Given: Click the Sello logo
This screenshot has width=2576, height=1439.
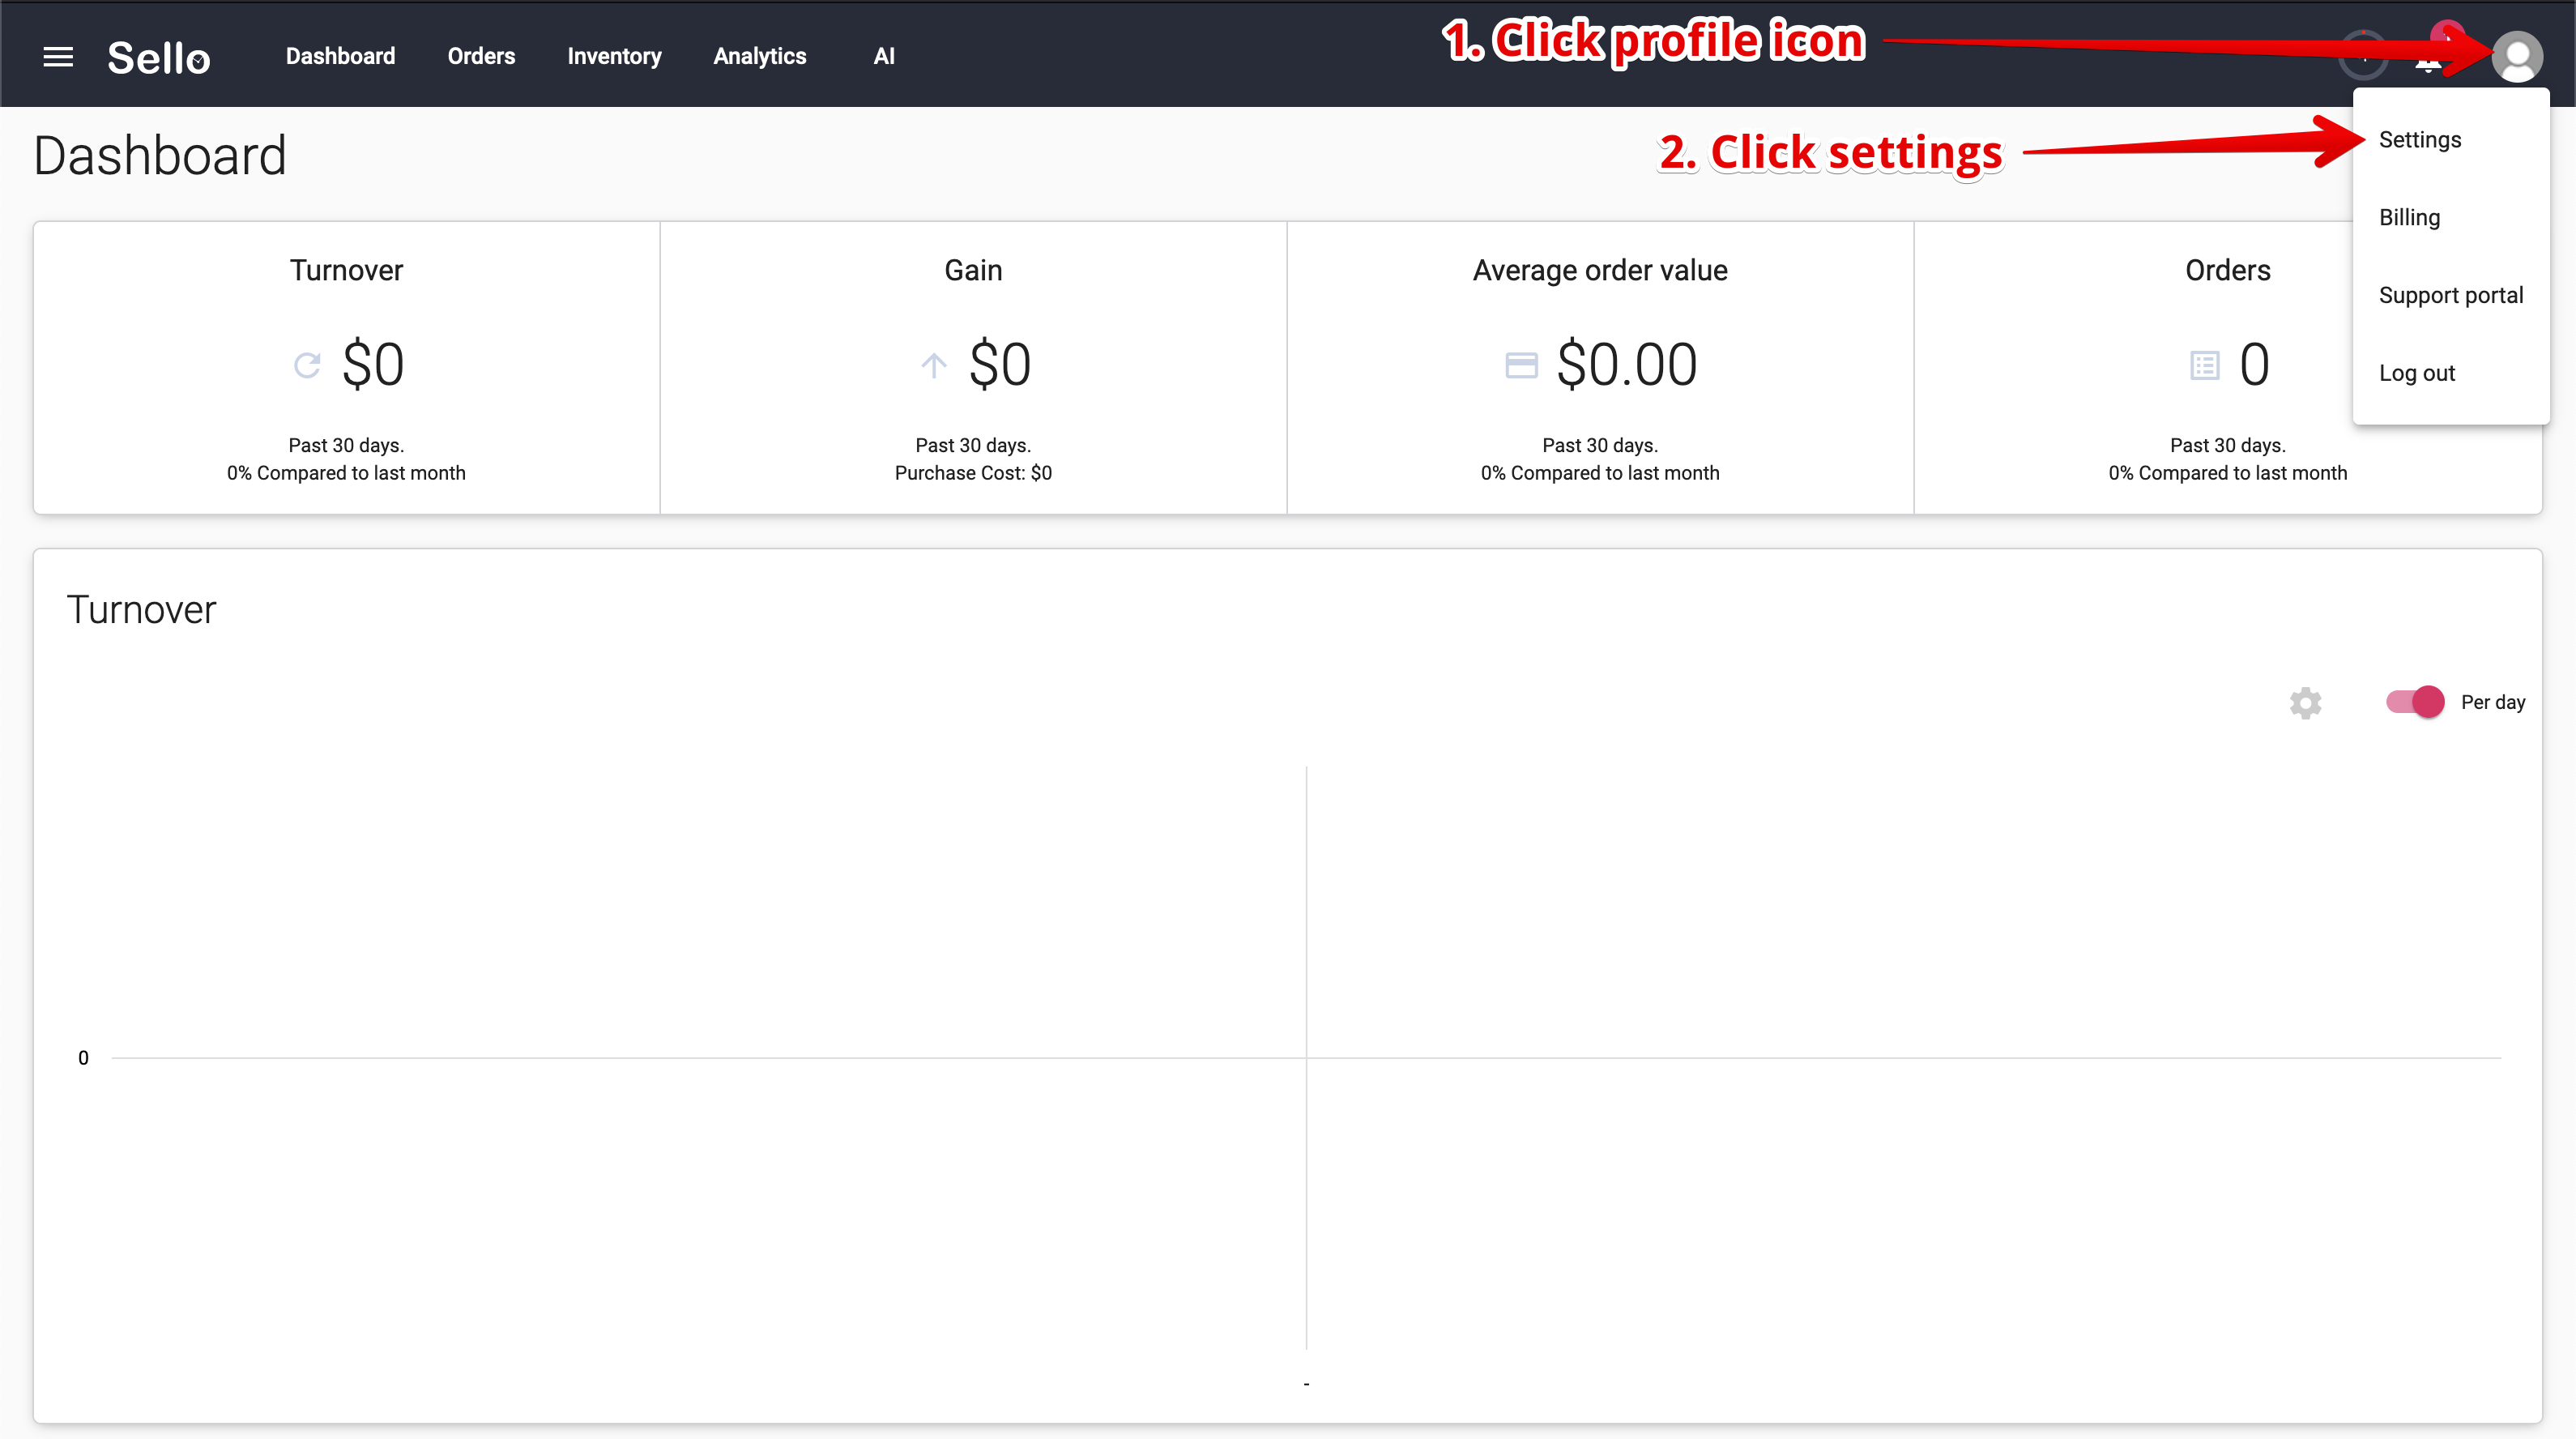Looking at the screenshot, I should [x=158, y=57].
